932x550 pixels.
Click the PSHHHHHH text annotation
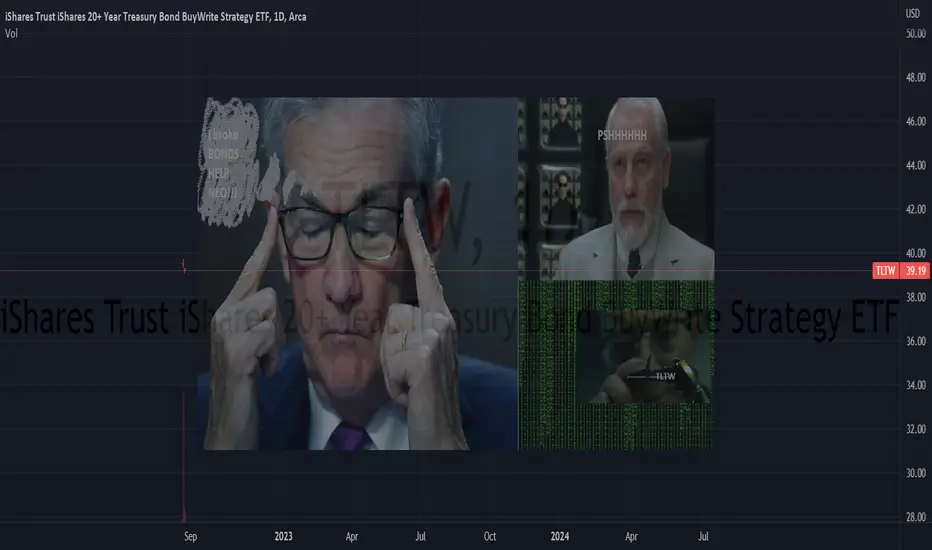point(622,136)
